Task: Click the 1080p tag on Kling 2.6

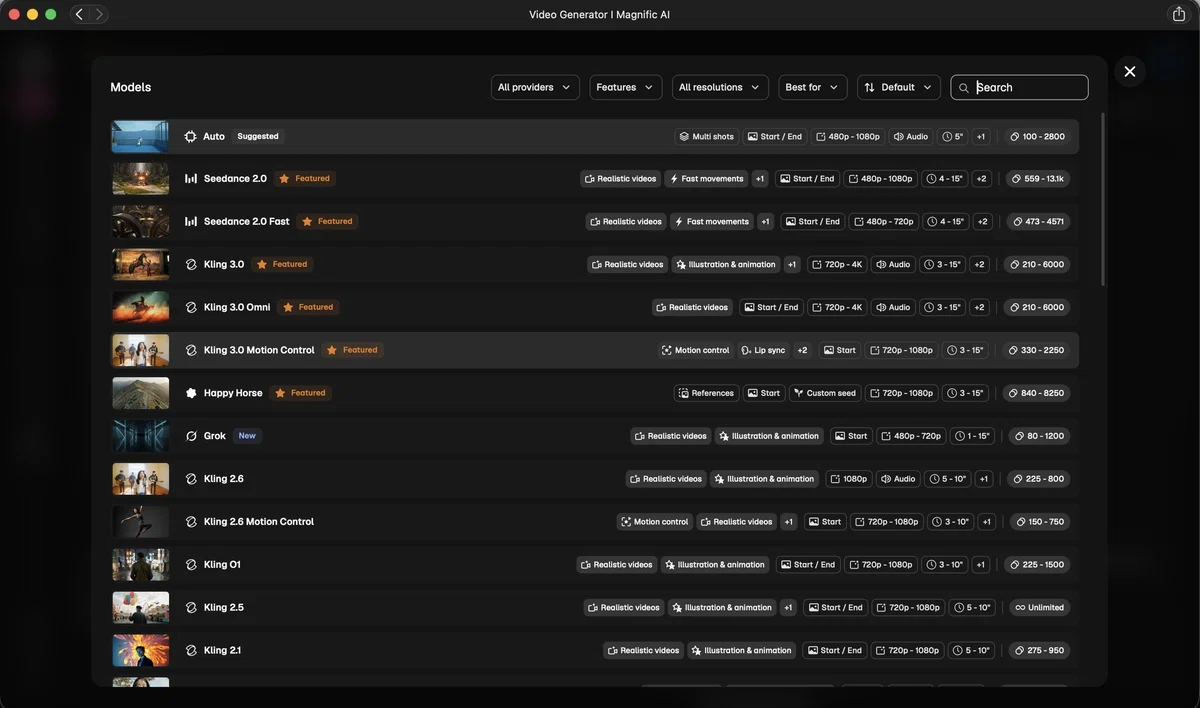Action: [x=847, y=479]
